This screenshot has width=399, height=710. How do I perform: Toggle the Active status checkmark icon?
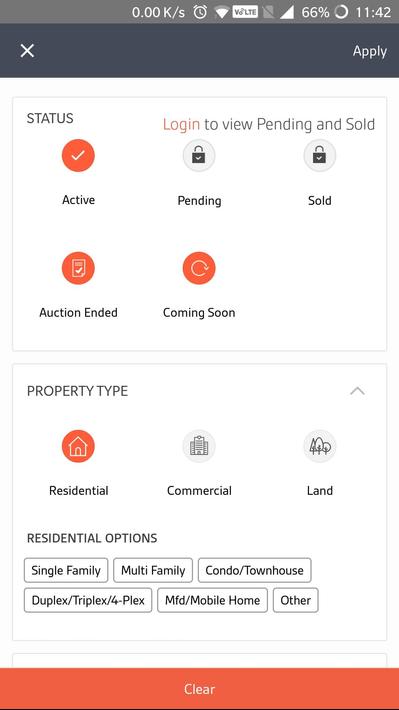tap(78, 155)
